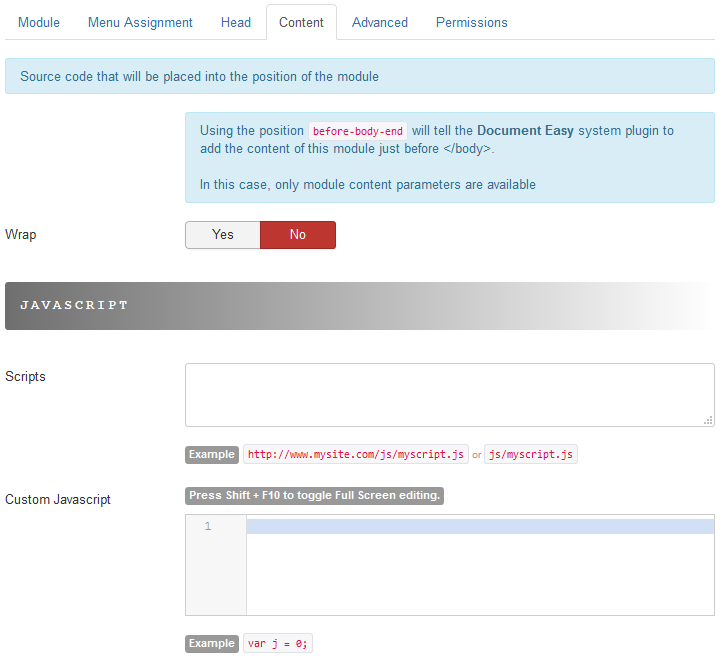Go to the Head tab
This screenshot has height=661, width=723.
(236, 22)
